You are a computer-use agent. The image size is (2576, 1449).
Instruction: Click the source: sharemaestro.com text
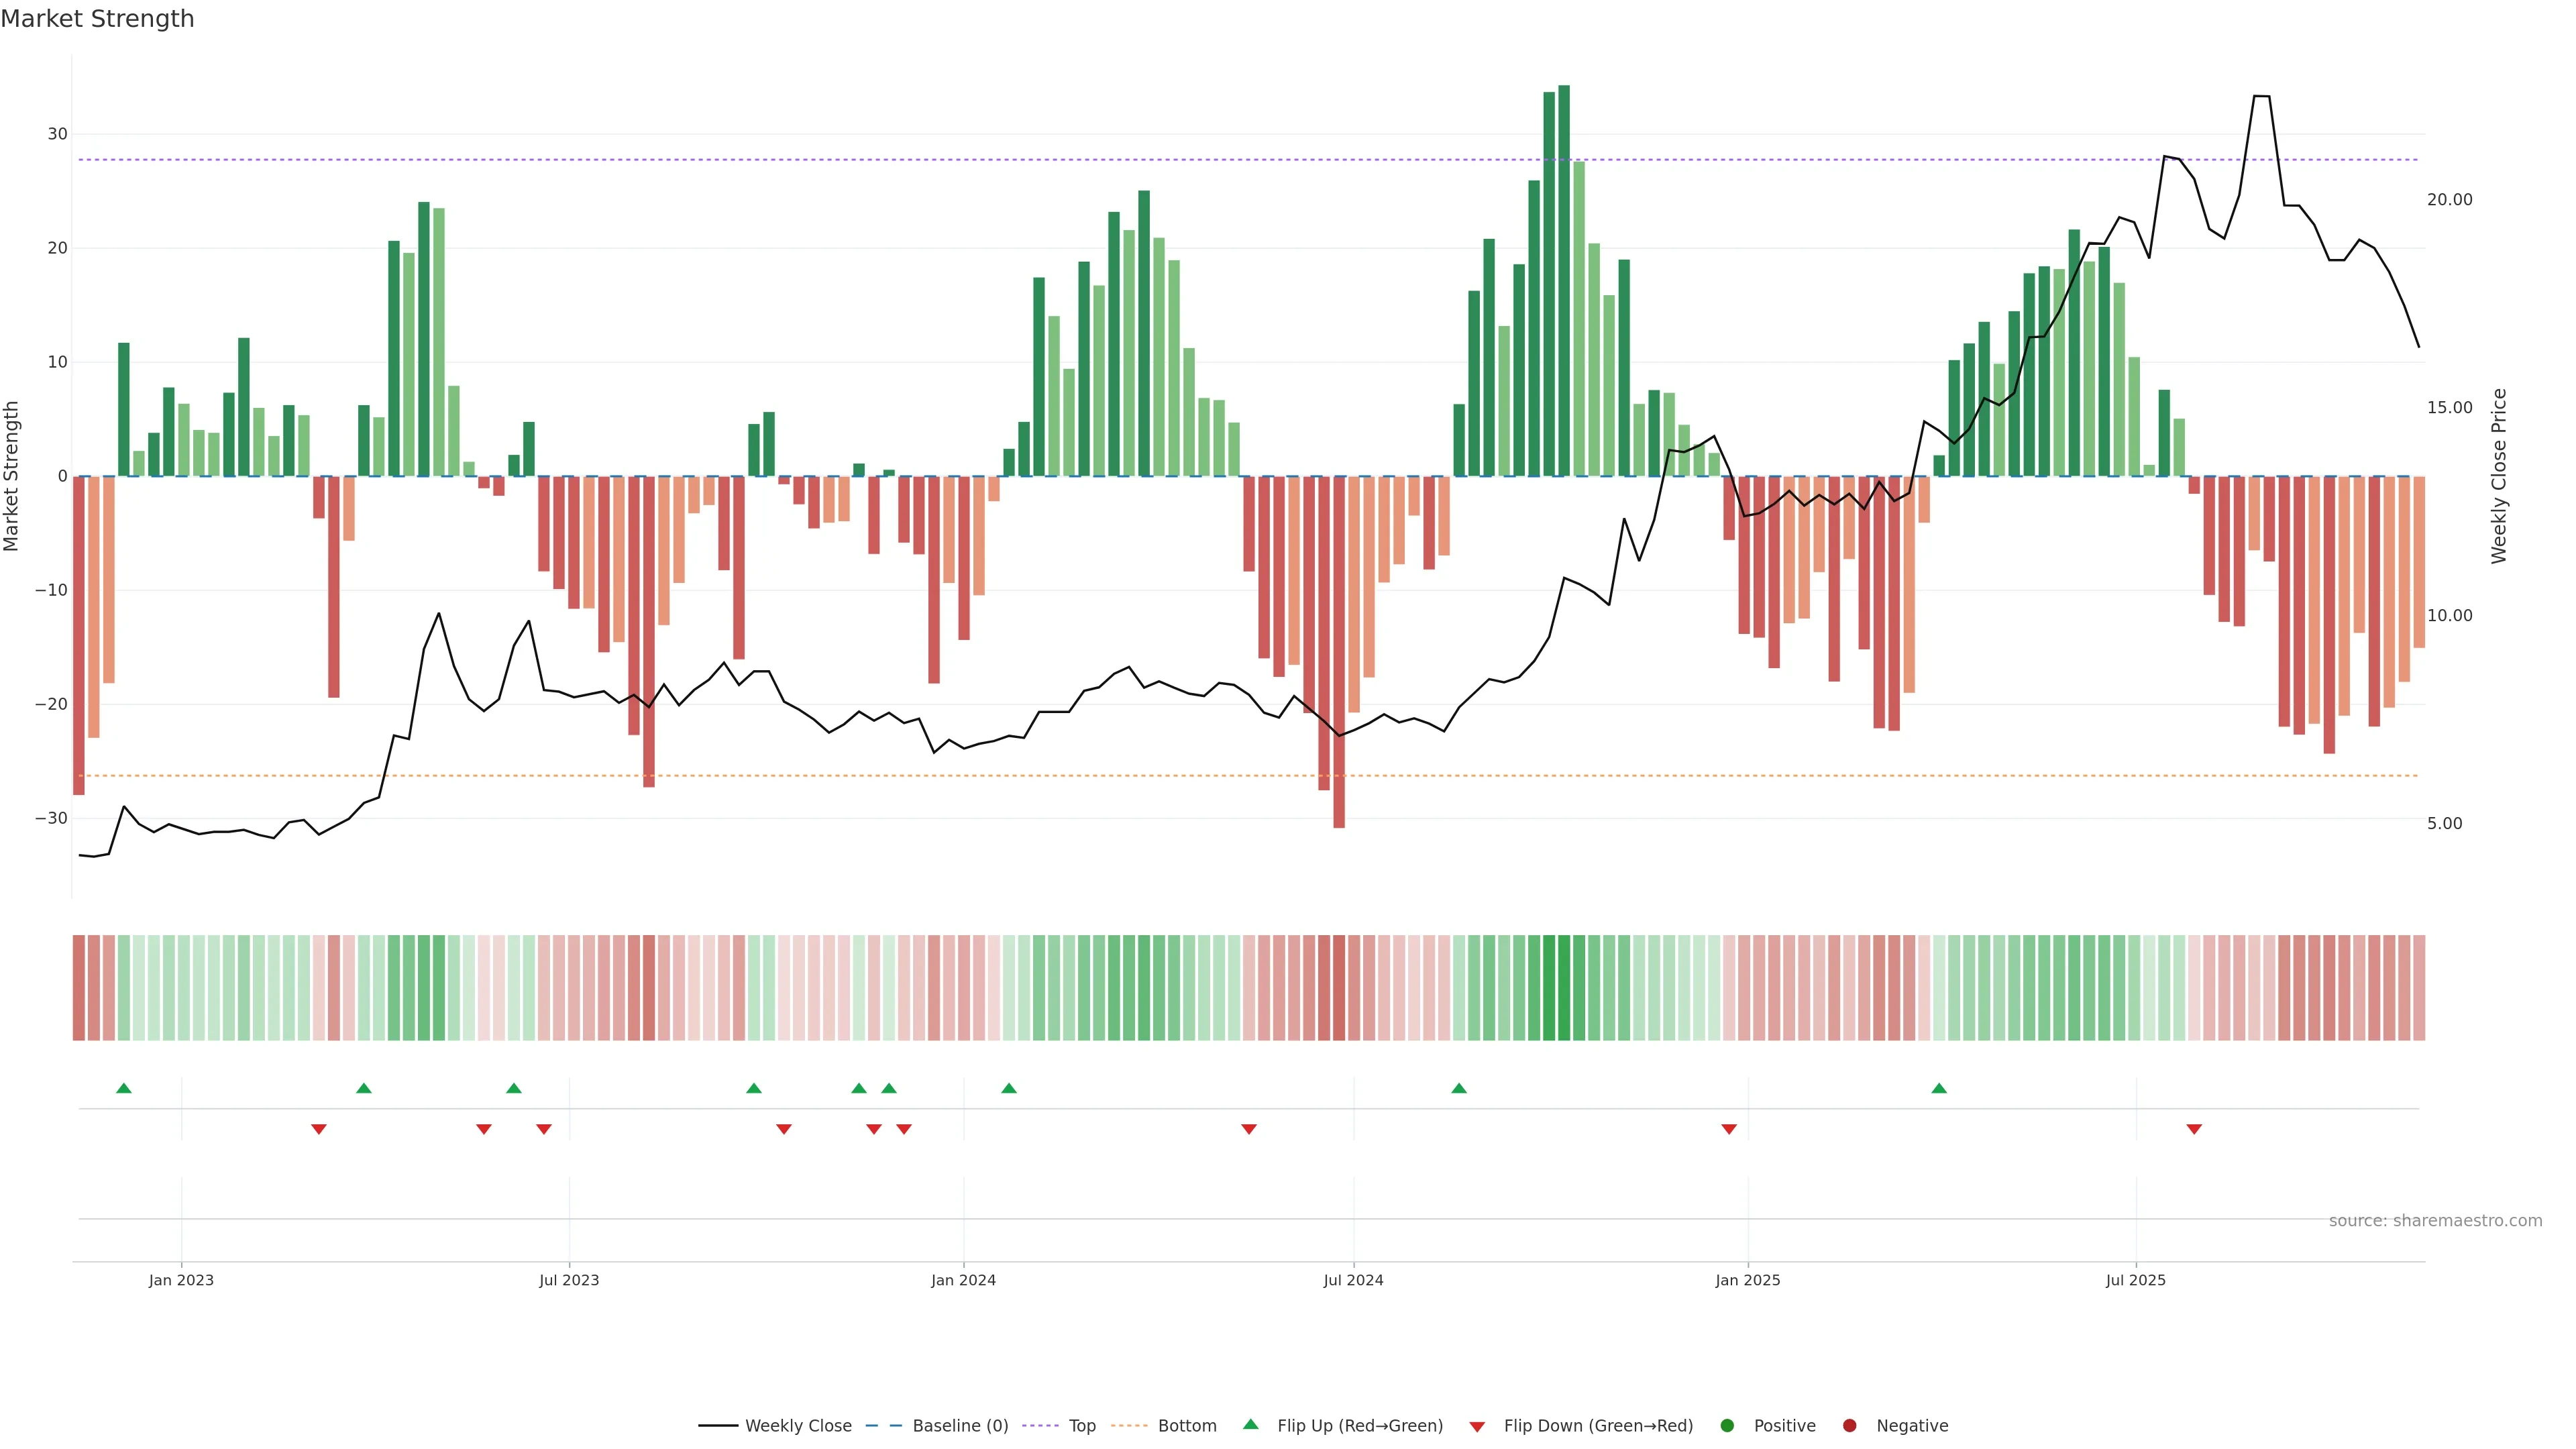pyautogui.click(x=2435, y=1221)
